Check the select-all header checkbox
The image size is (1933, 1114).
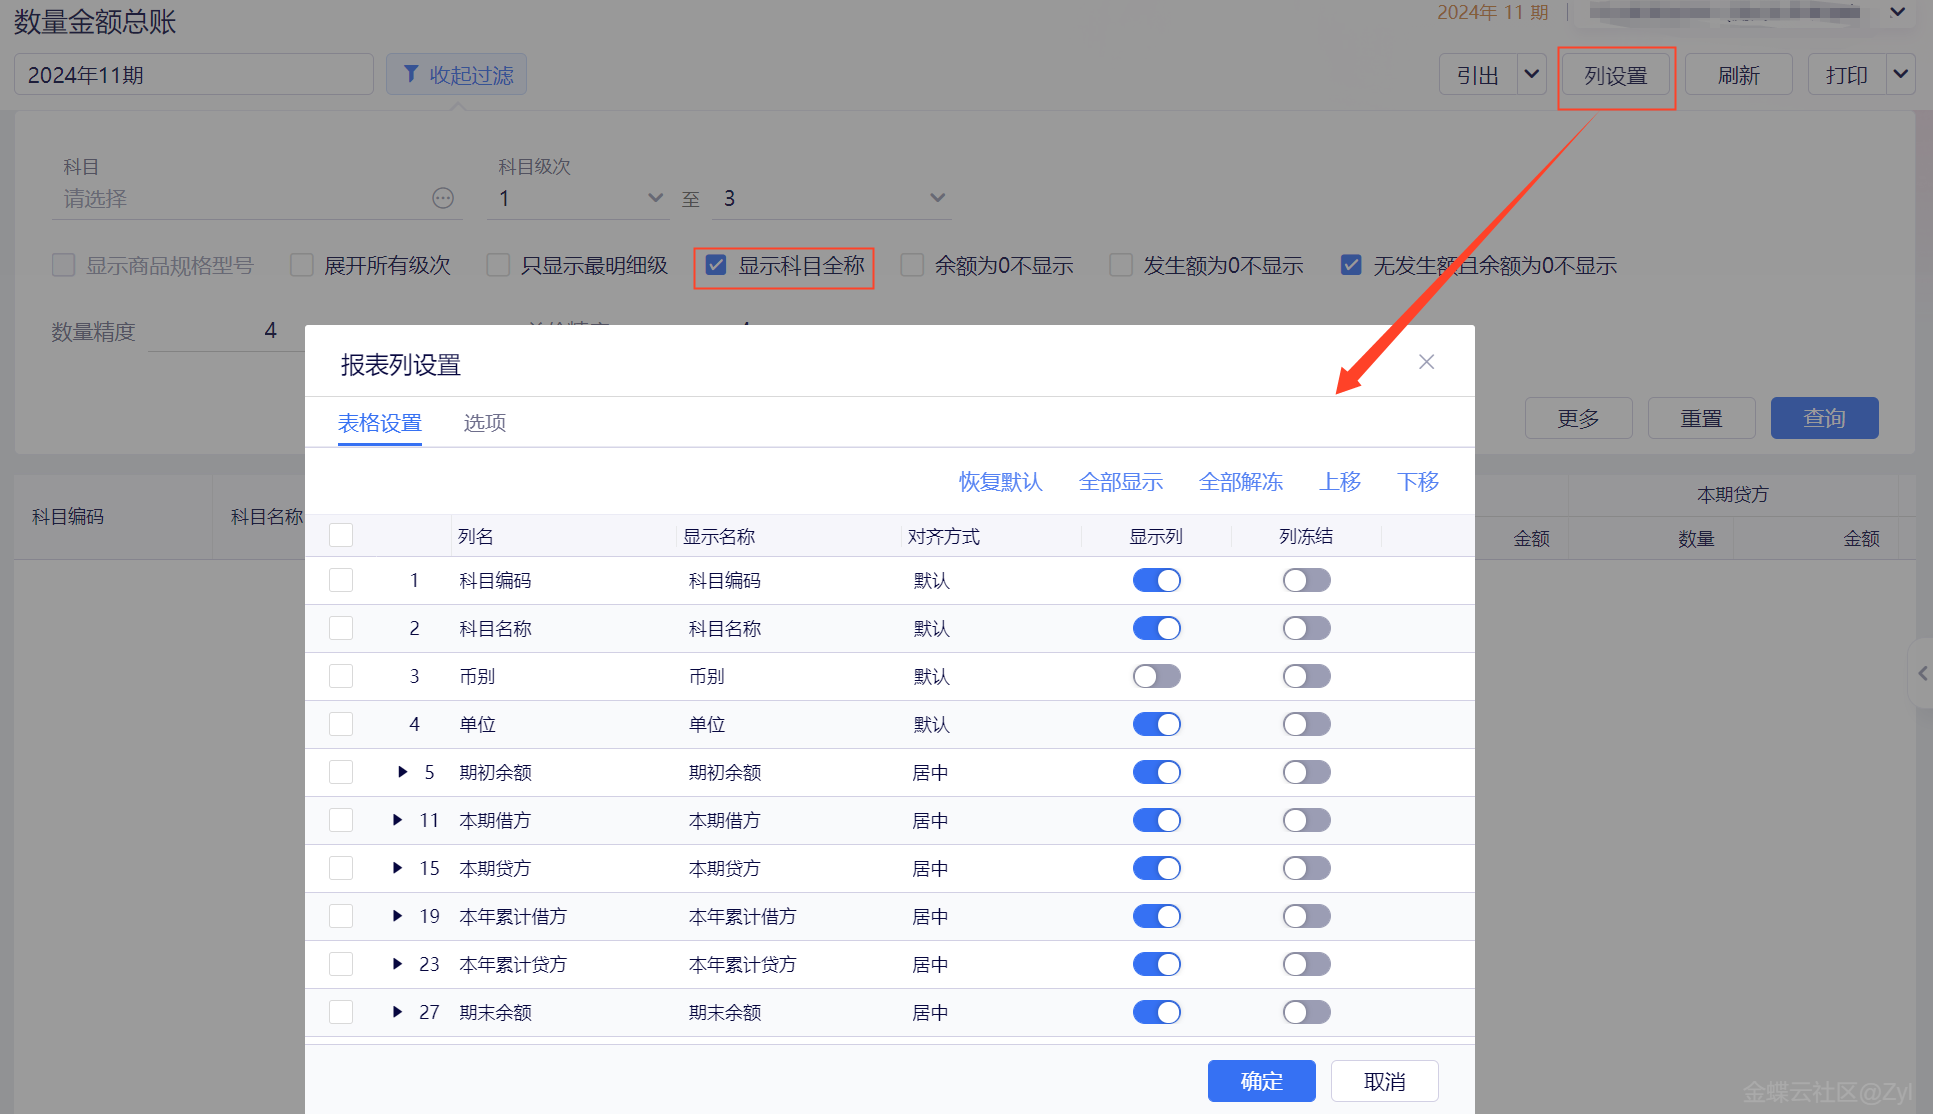tap(341, 535)
